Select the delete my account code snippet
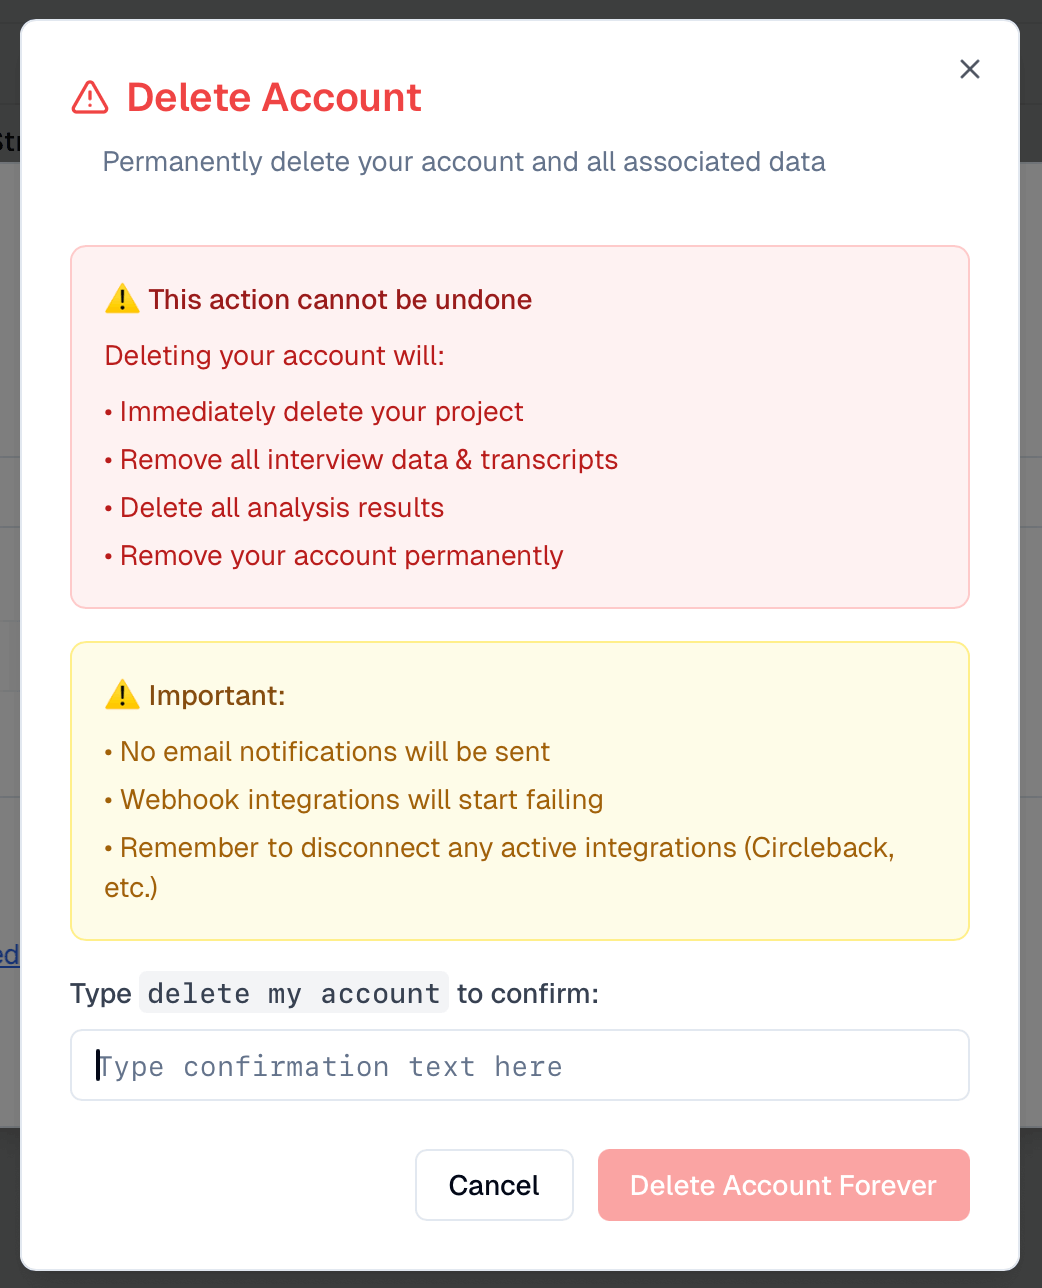 pos(293,993)
